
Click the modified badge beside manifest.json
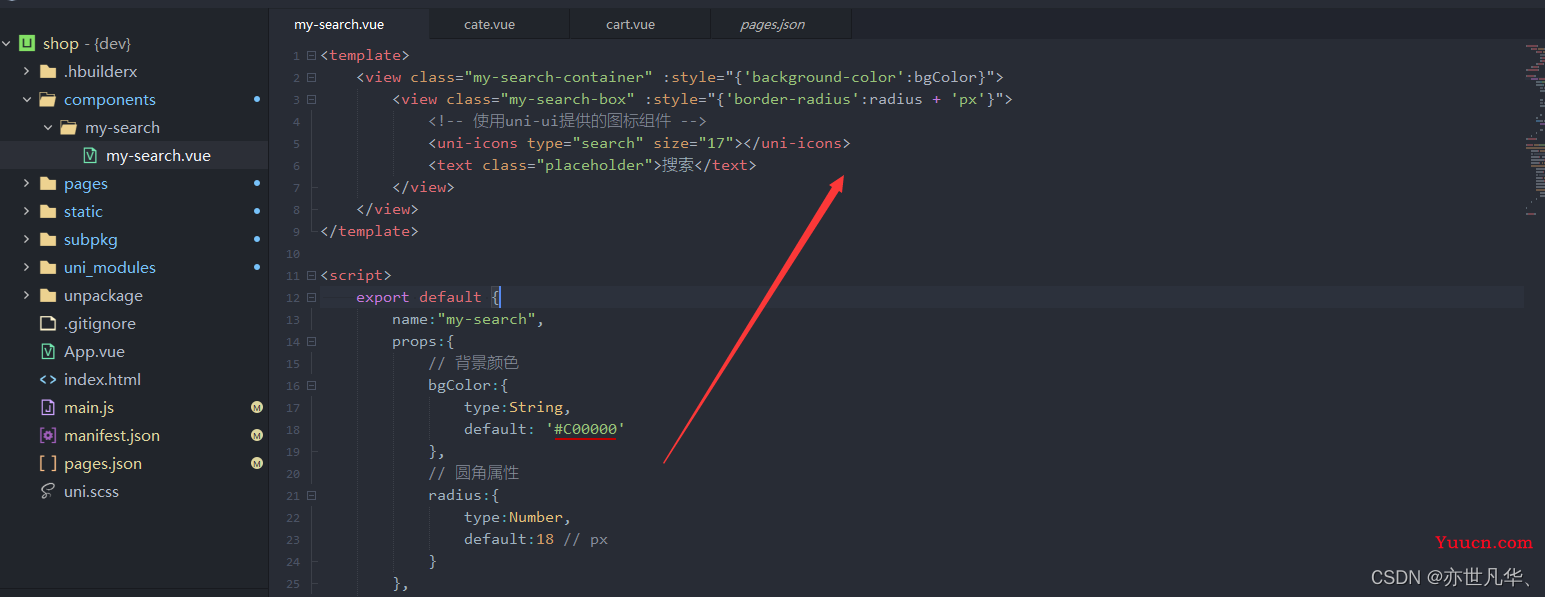tap(257, 436)
